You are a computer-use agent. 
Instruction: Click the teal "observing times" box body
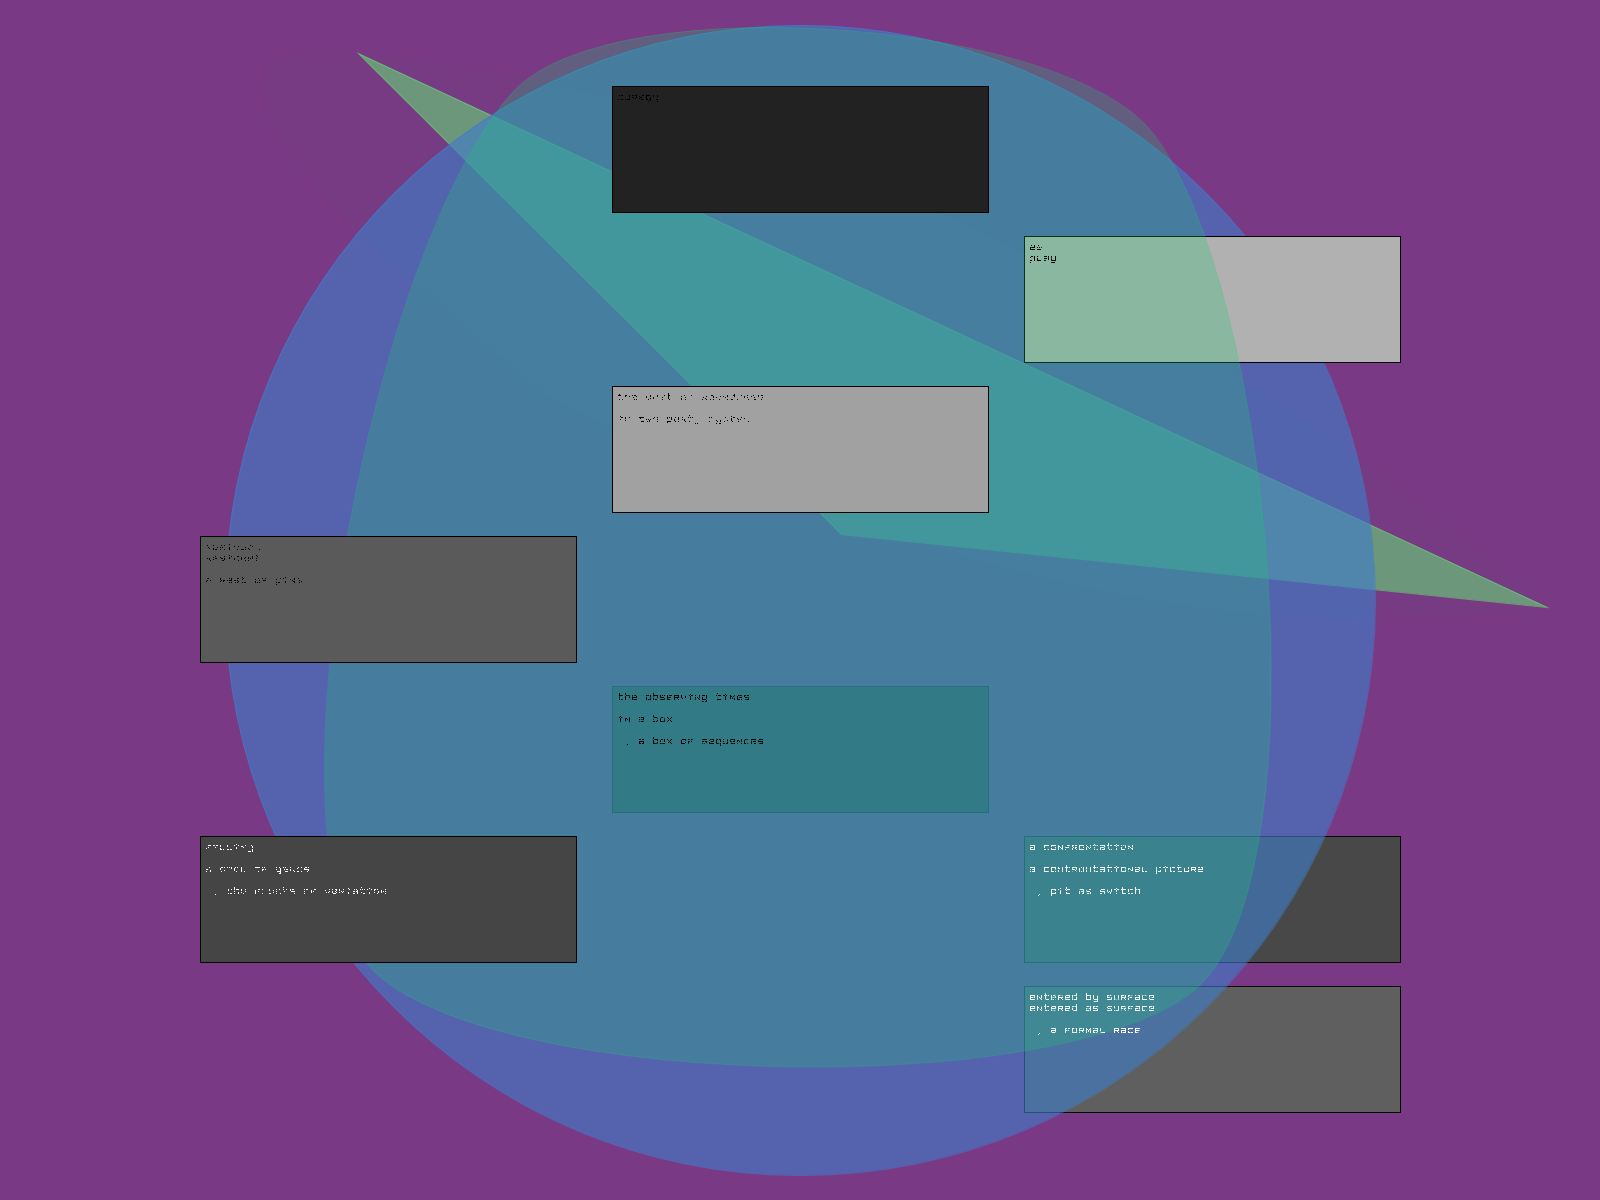tap(800, 780)
